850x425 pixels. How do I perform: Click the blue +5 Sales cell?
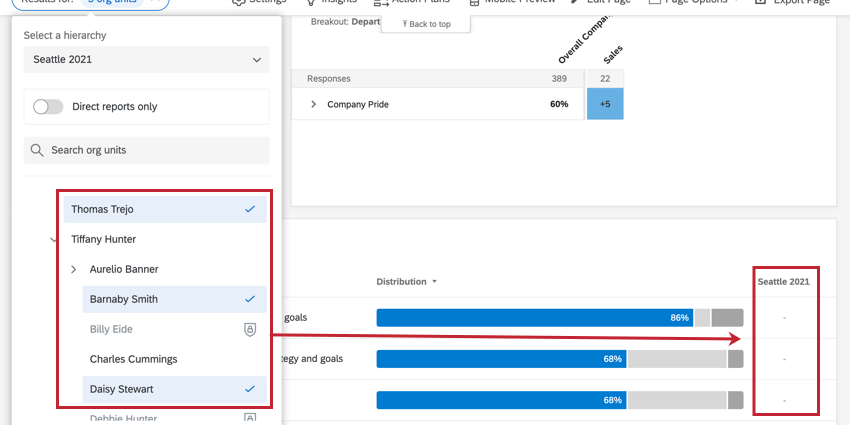pos(605,104)
